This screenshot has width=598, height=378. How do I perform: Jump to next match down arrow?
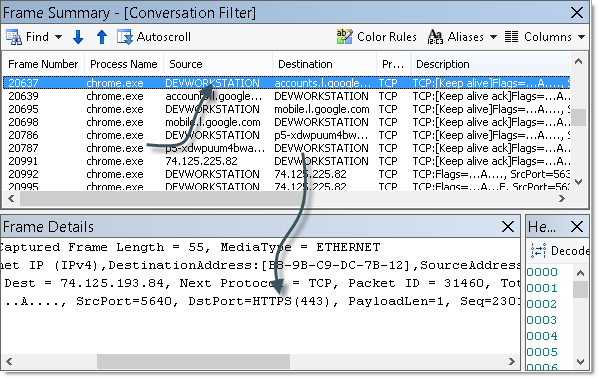[x=78, y=37]
